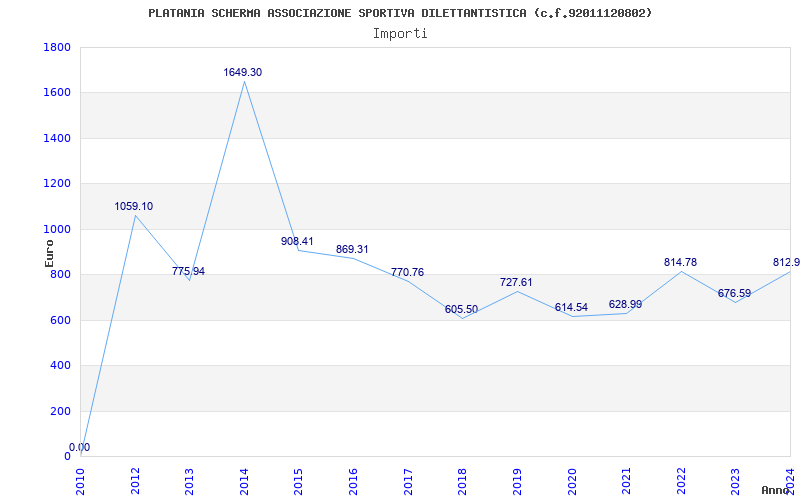Click the 600 y-axis tick label
This screenshot has width=800, height=500.
[61, 320]
